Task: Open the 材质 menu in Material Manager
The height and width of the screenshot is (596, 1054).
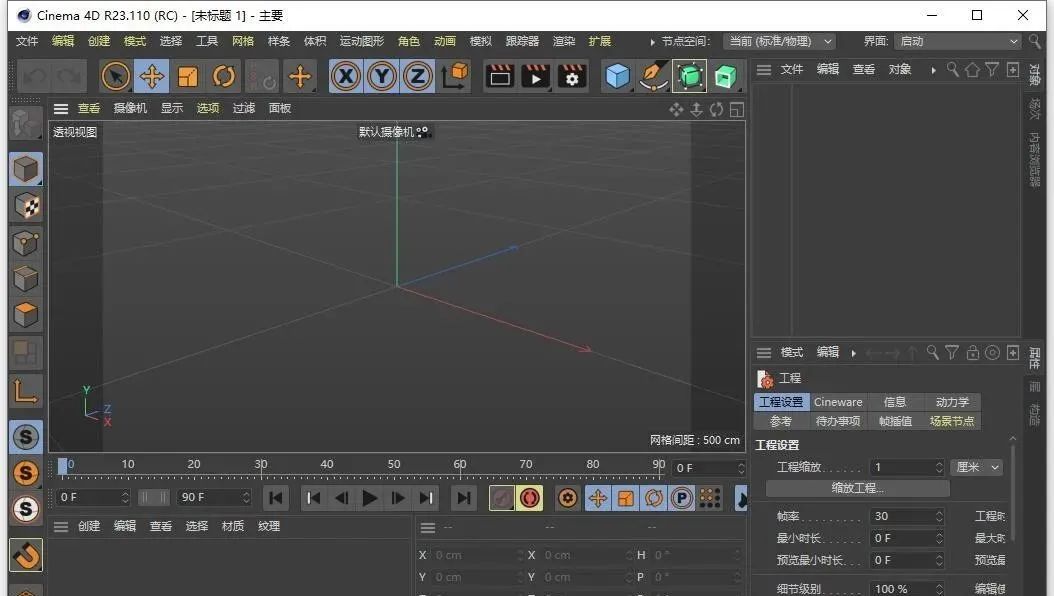Action: coord(233,526)
